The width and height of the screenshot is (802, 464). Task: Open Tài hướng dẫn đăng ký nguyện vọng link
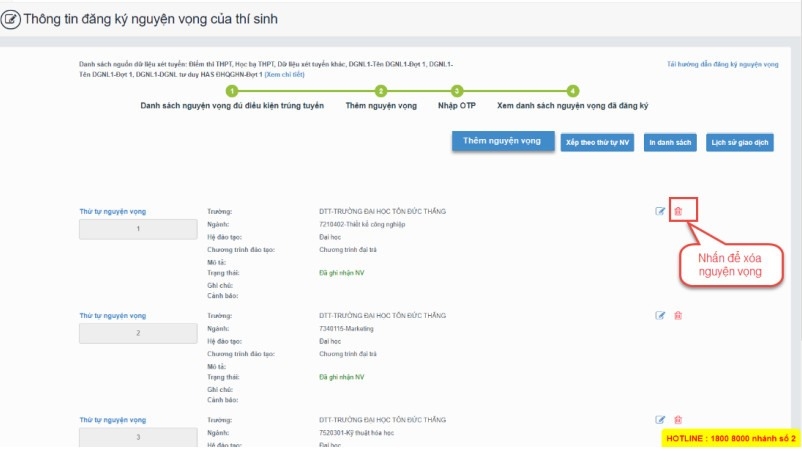(722, 64)
